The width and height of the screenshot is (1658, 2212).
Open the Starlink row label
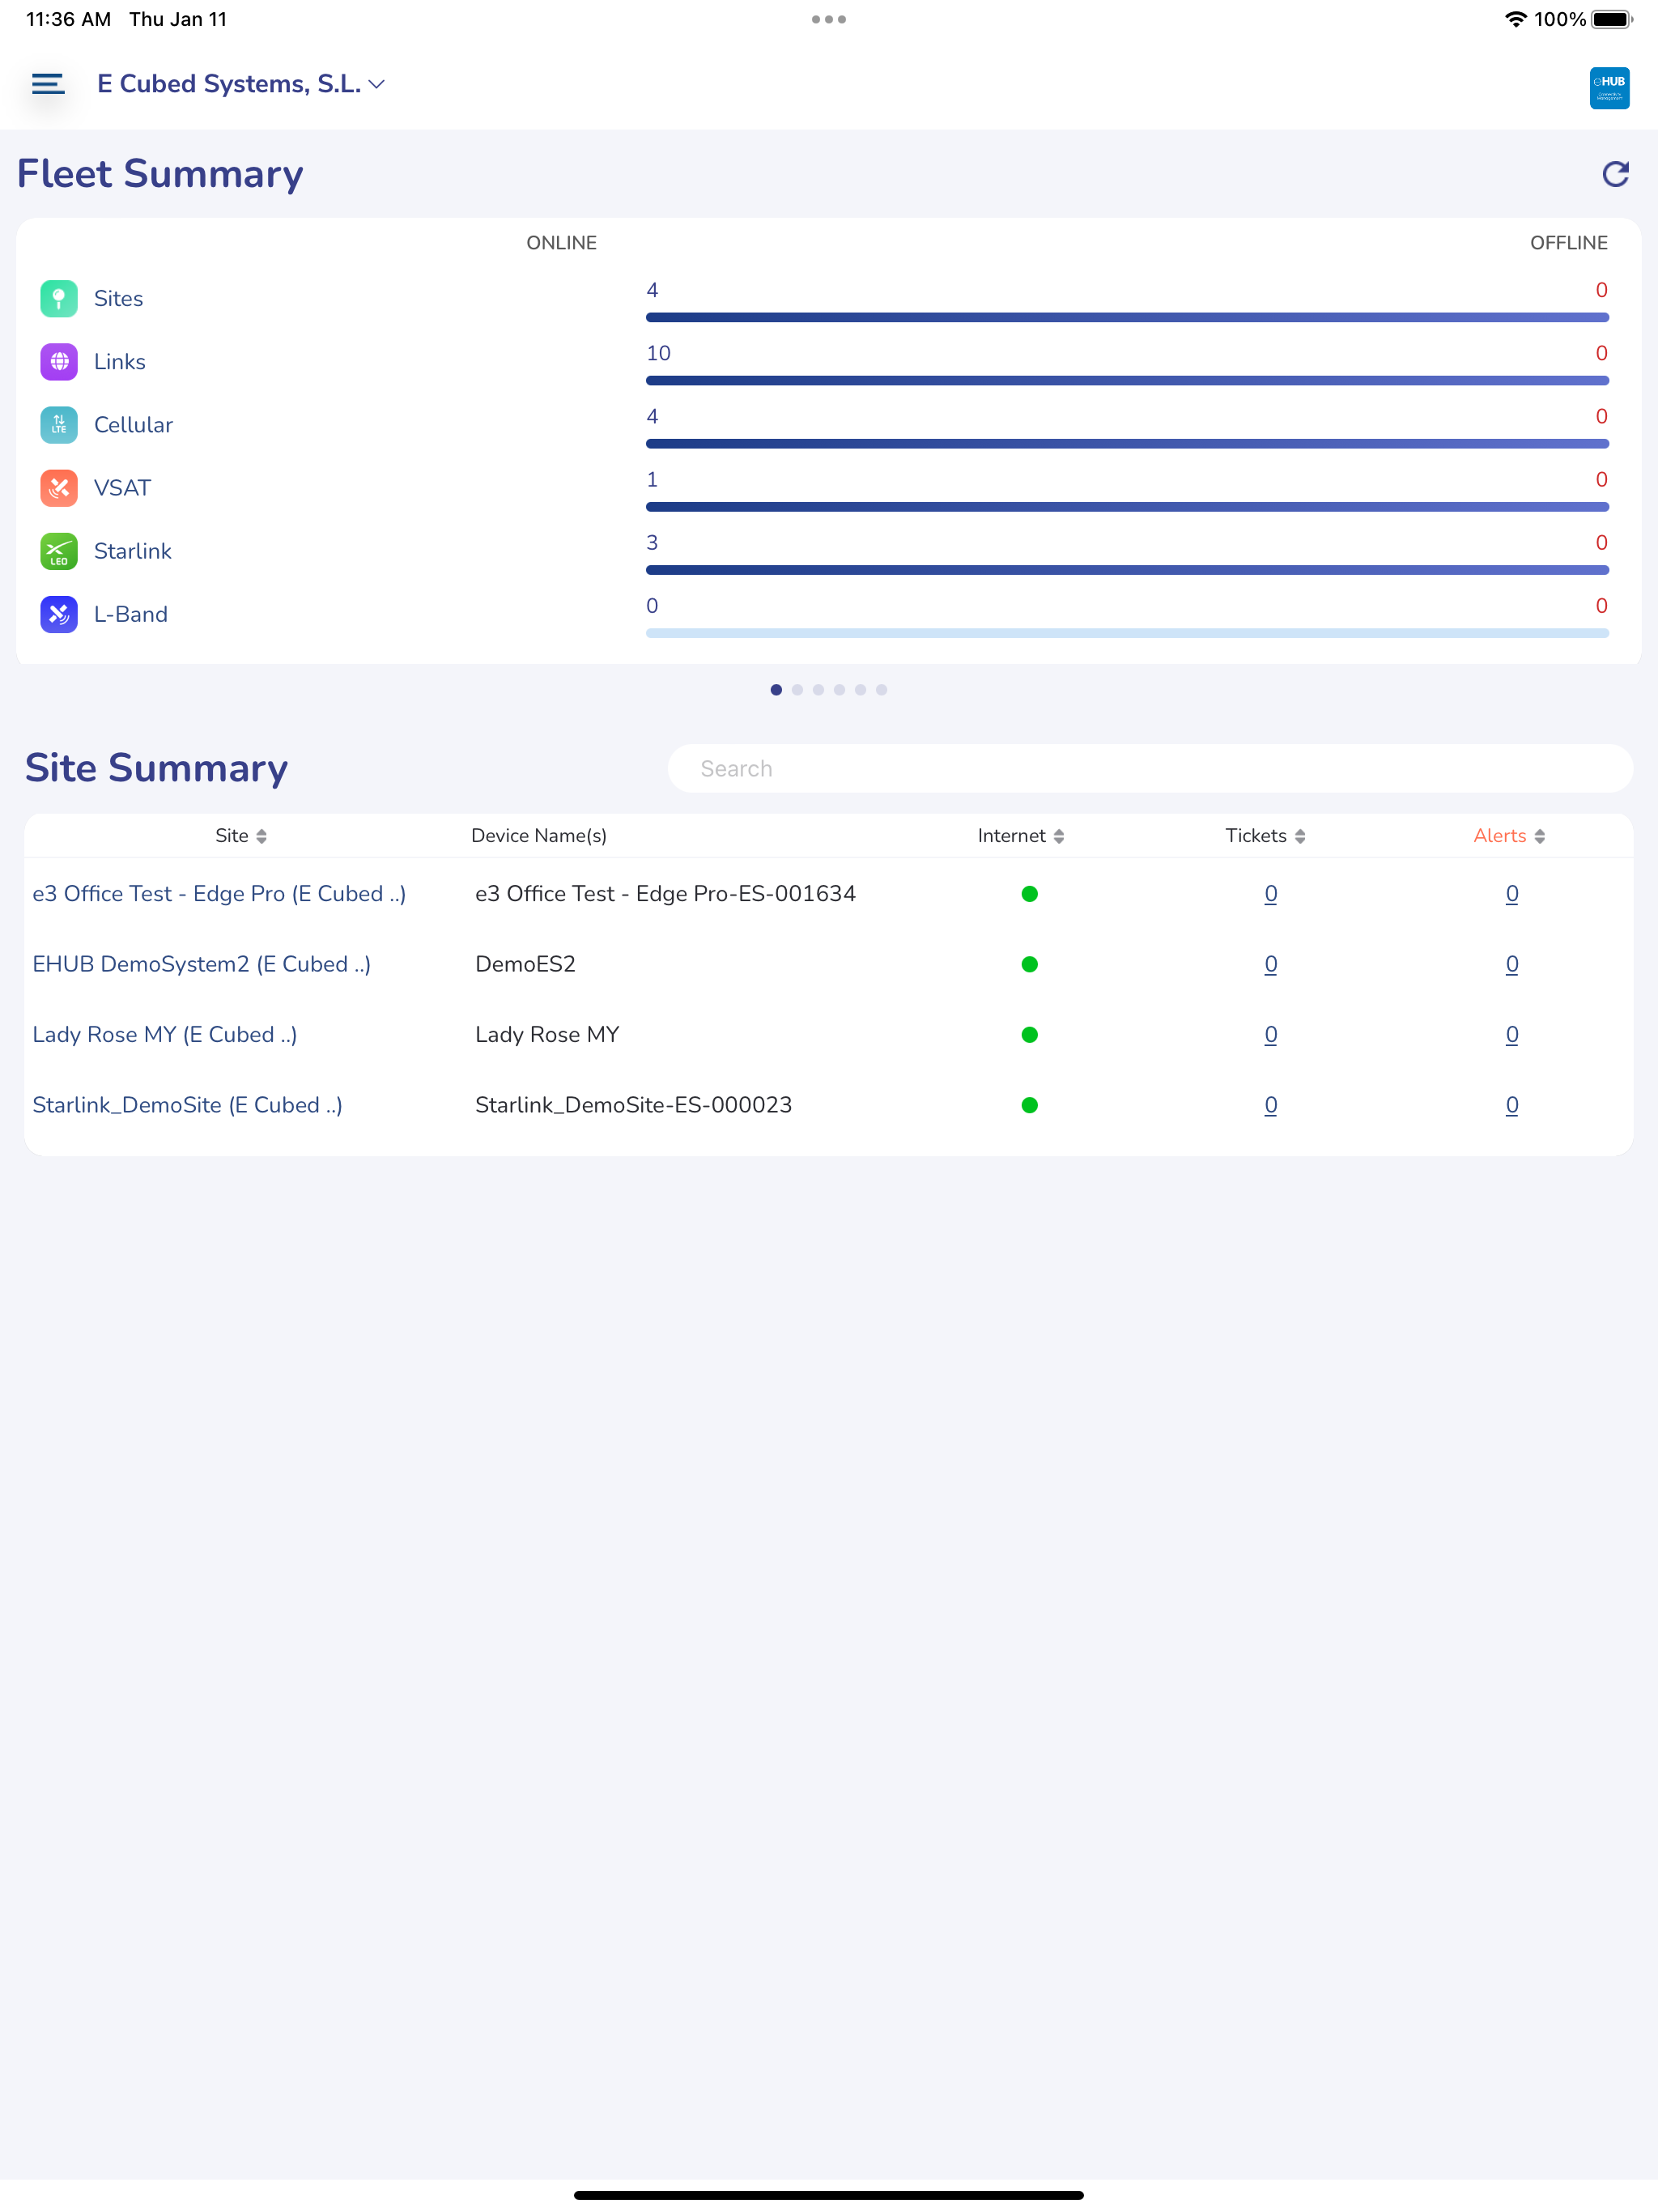click(x=133, y=551)
